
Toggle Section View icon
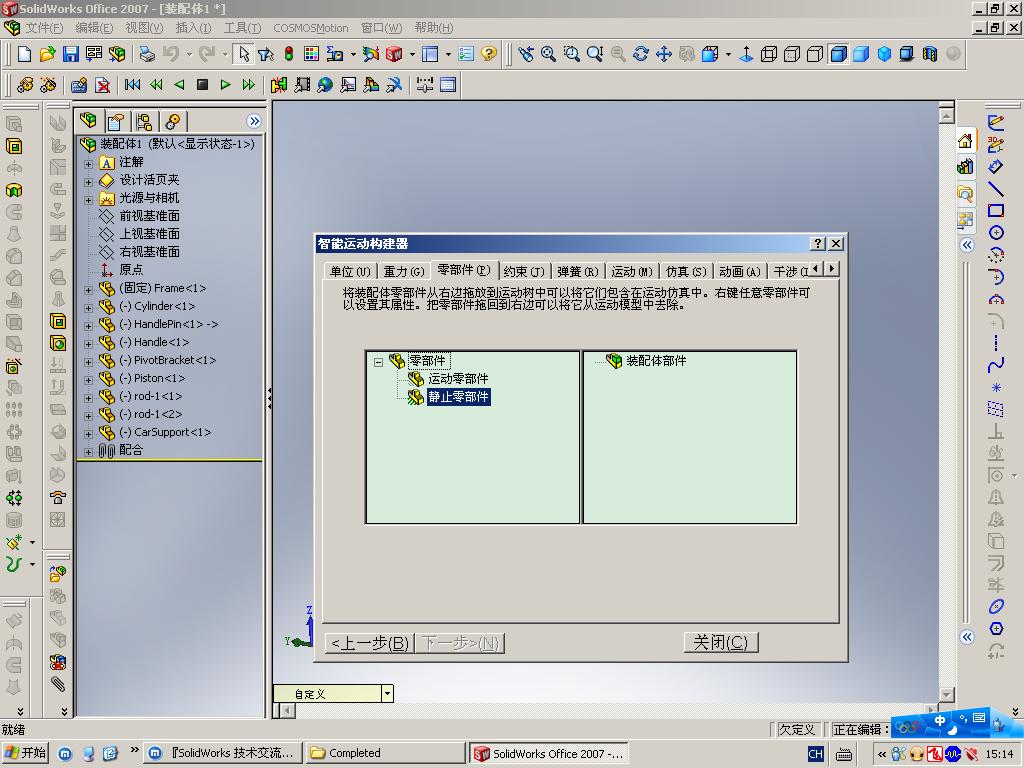[x=930, y=54]
